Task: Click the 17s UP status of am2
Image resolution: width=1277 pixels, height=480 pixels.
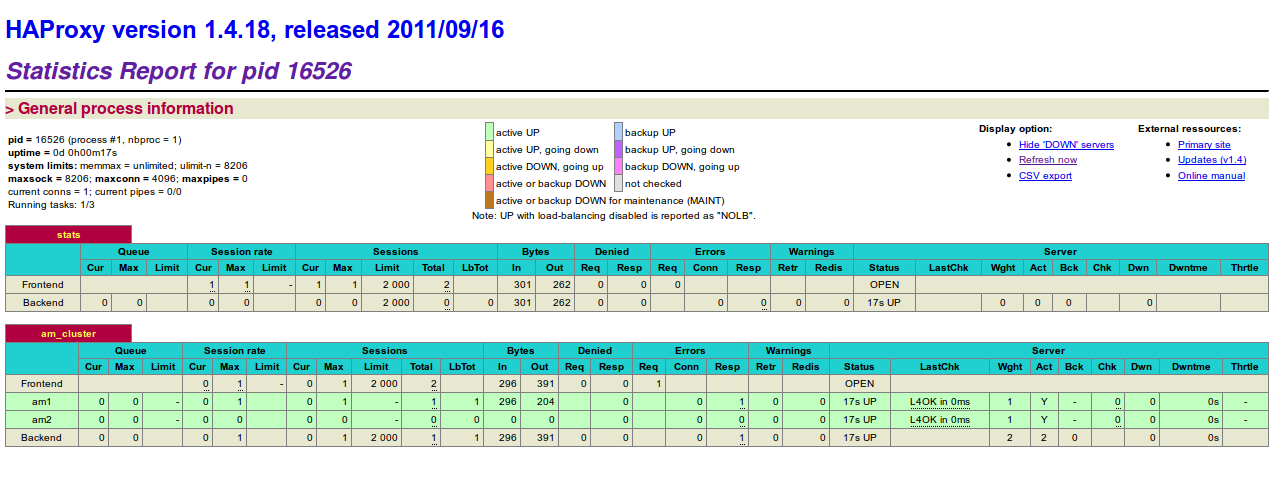Action: 859,420
